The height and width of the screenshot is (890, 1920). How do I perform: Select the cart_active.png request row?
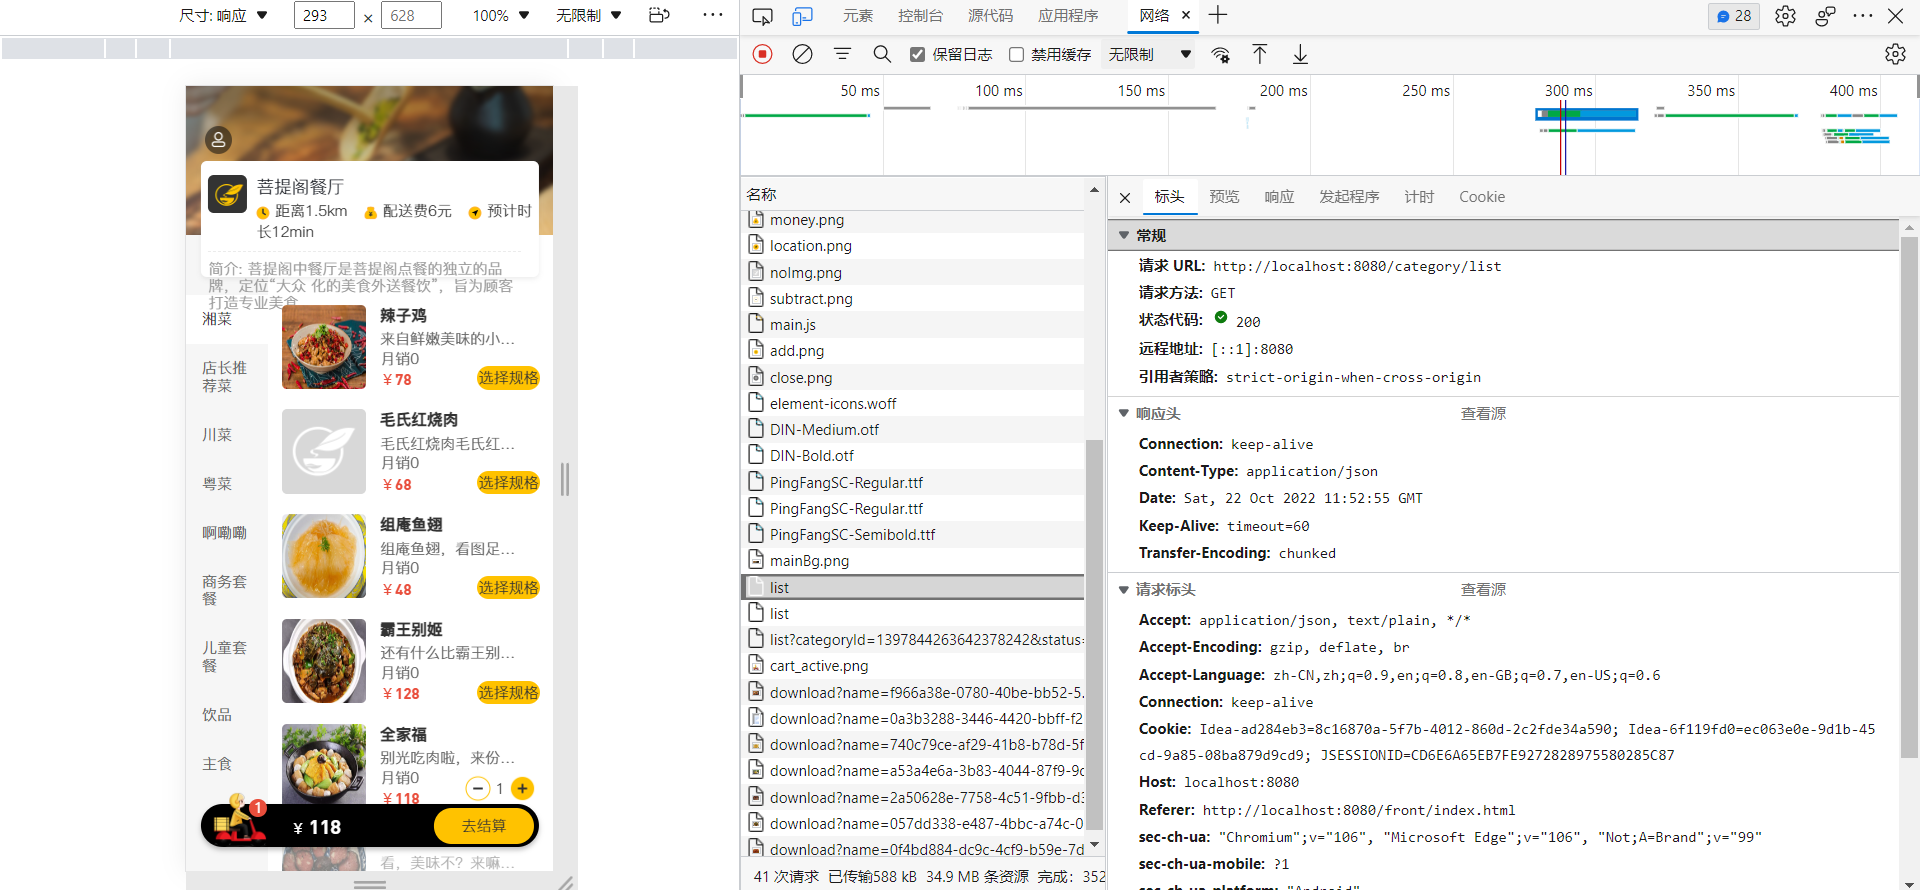pos(912,666)
